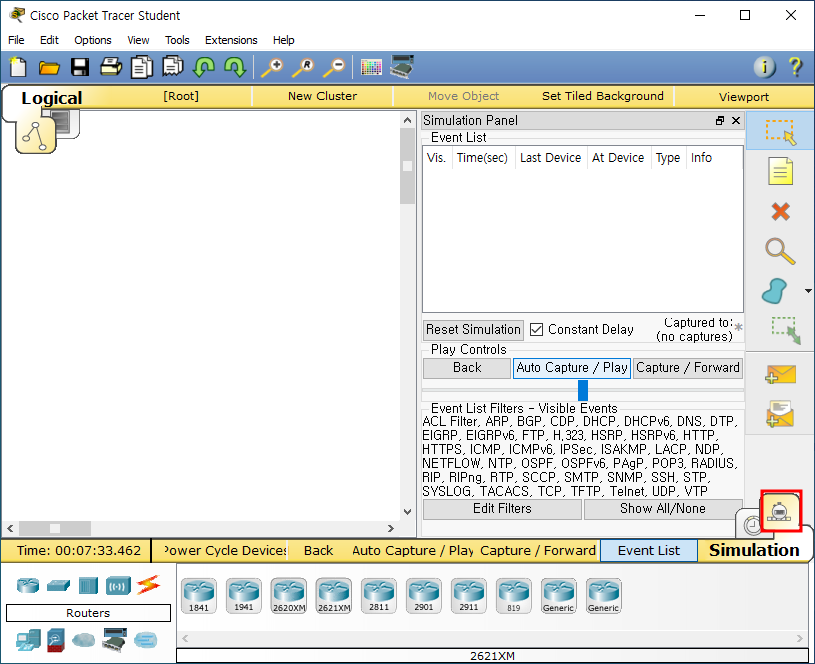This screenshot has width=815, height=664.
Task: Click New Cluster in the top bar
Action: coord(322,96)
